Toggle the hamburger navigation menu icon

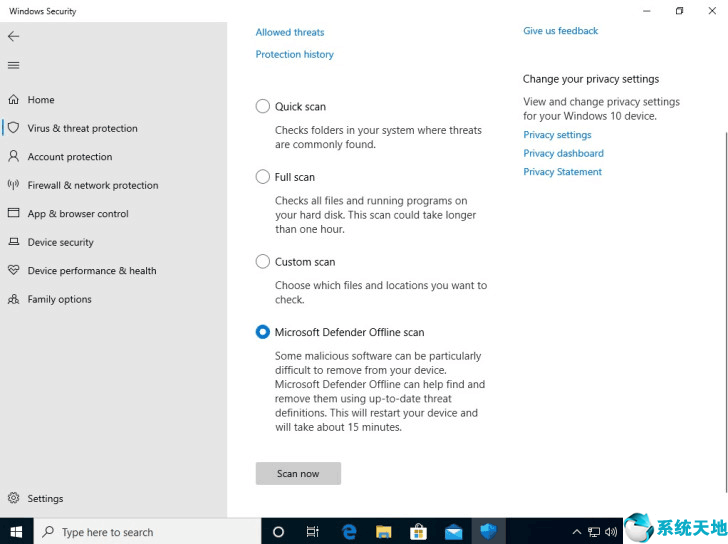(13, 65)
